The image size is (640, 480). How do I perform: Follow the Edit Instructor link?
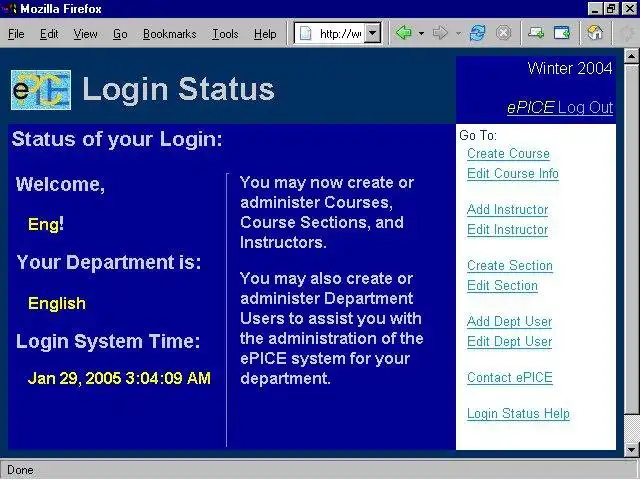(507, 230)
